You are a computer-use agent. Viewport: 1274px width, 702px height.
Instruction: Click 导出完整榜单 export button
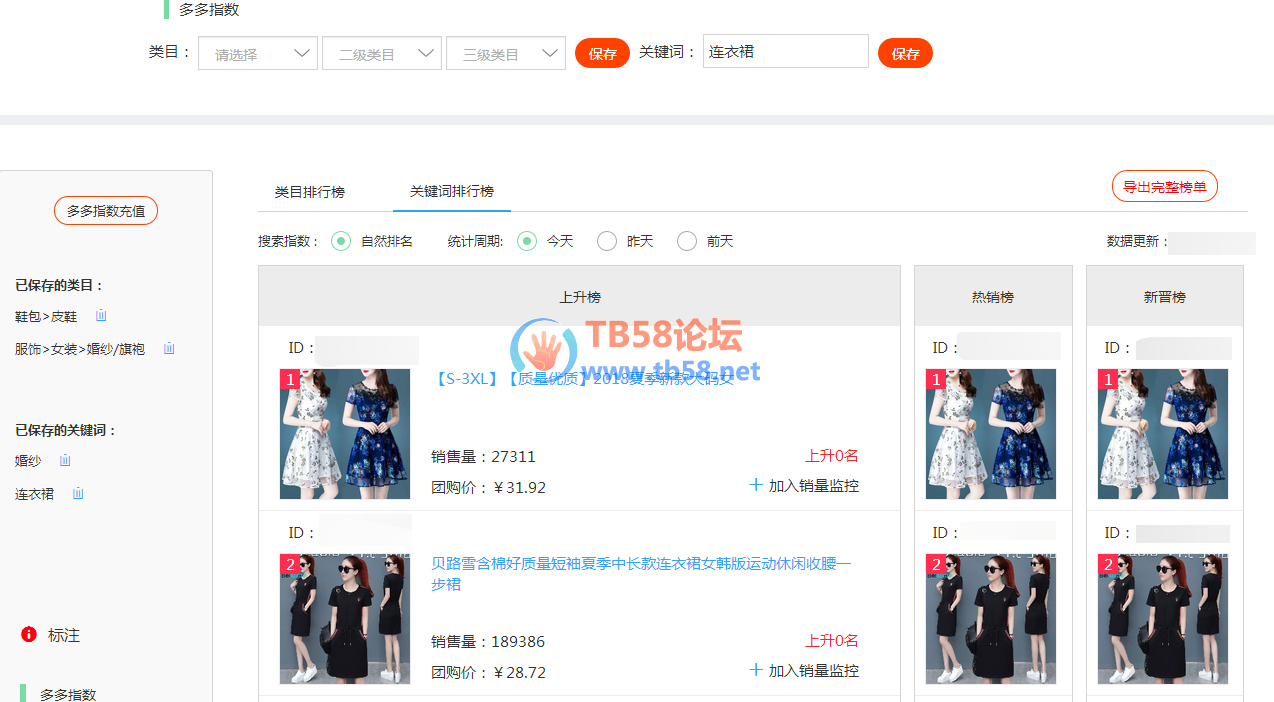coord(1164,187)
